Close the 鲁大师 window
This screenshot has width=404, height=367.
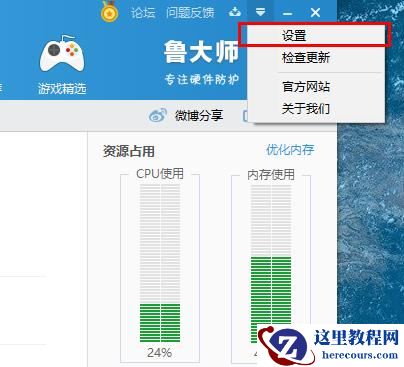tap(315, 13)
